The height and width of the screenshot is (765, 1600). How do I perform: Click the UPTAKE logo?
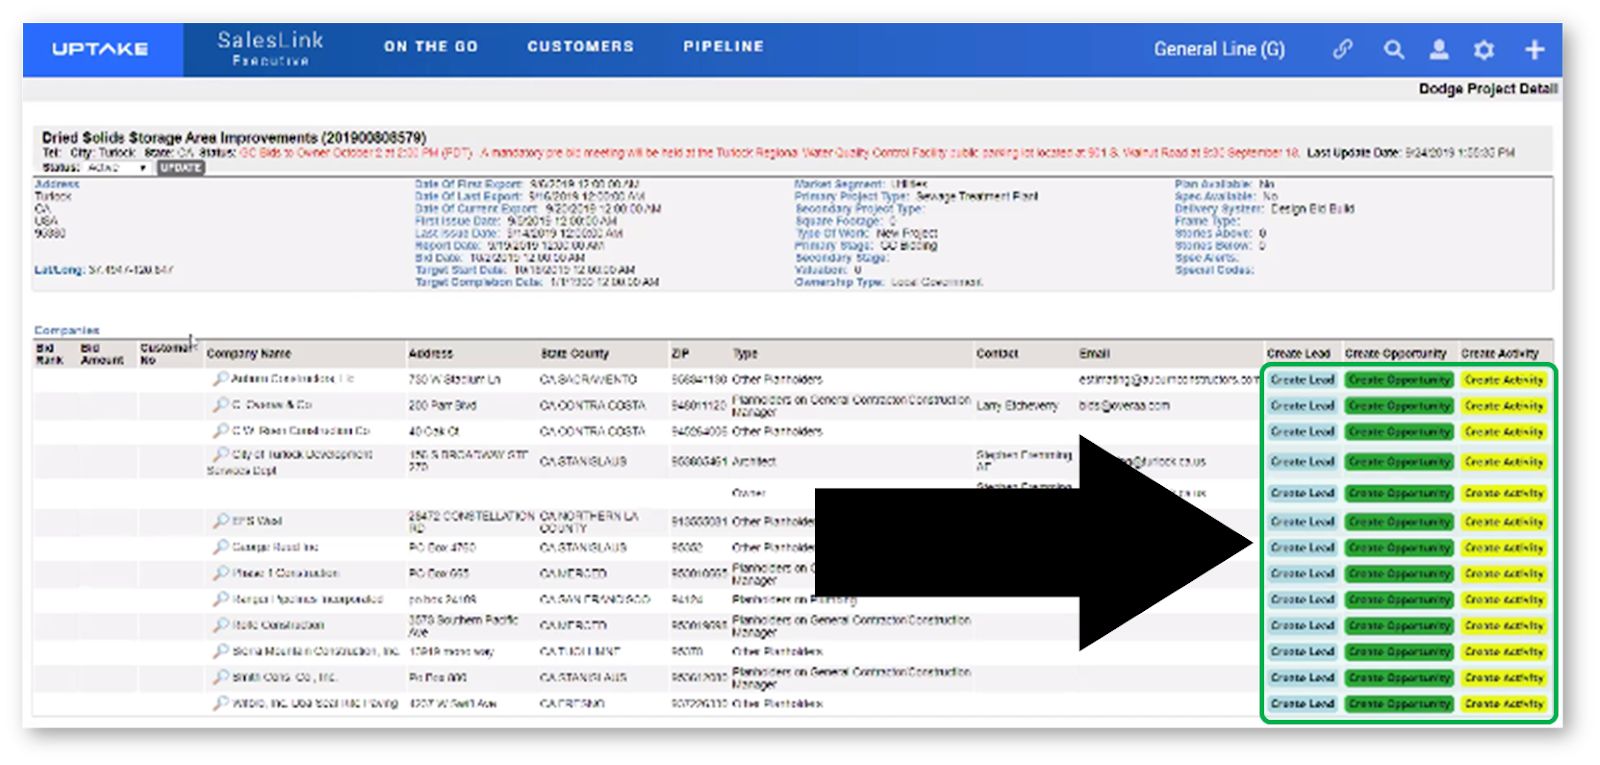[x=100, y=49]
